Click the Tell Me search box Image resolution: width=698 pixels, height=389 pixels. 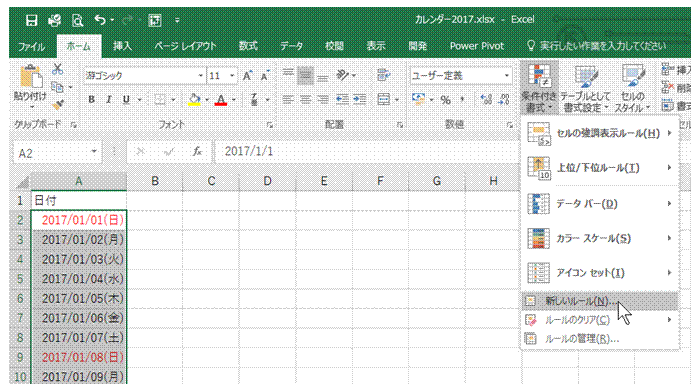click(597, 46)
